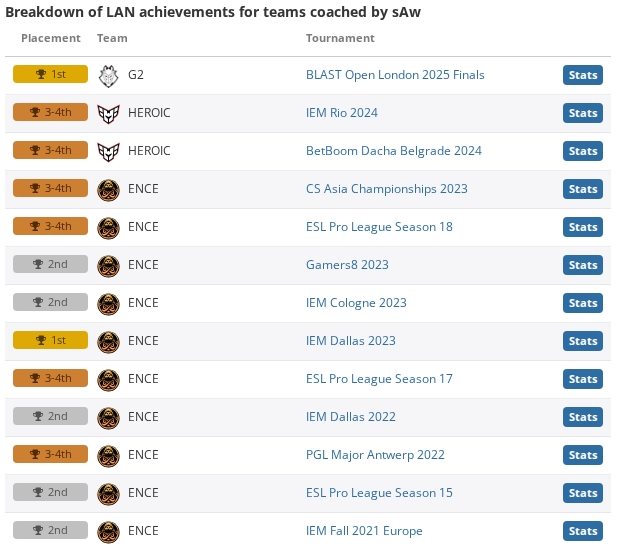617x546 pixels.
Task: View Stats for IEM Rio 2024
Action: click(583, 113)
